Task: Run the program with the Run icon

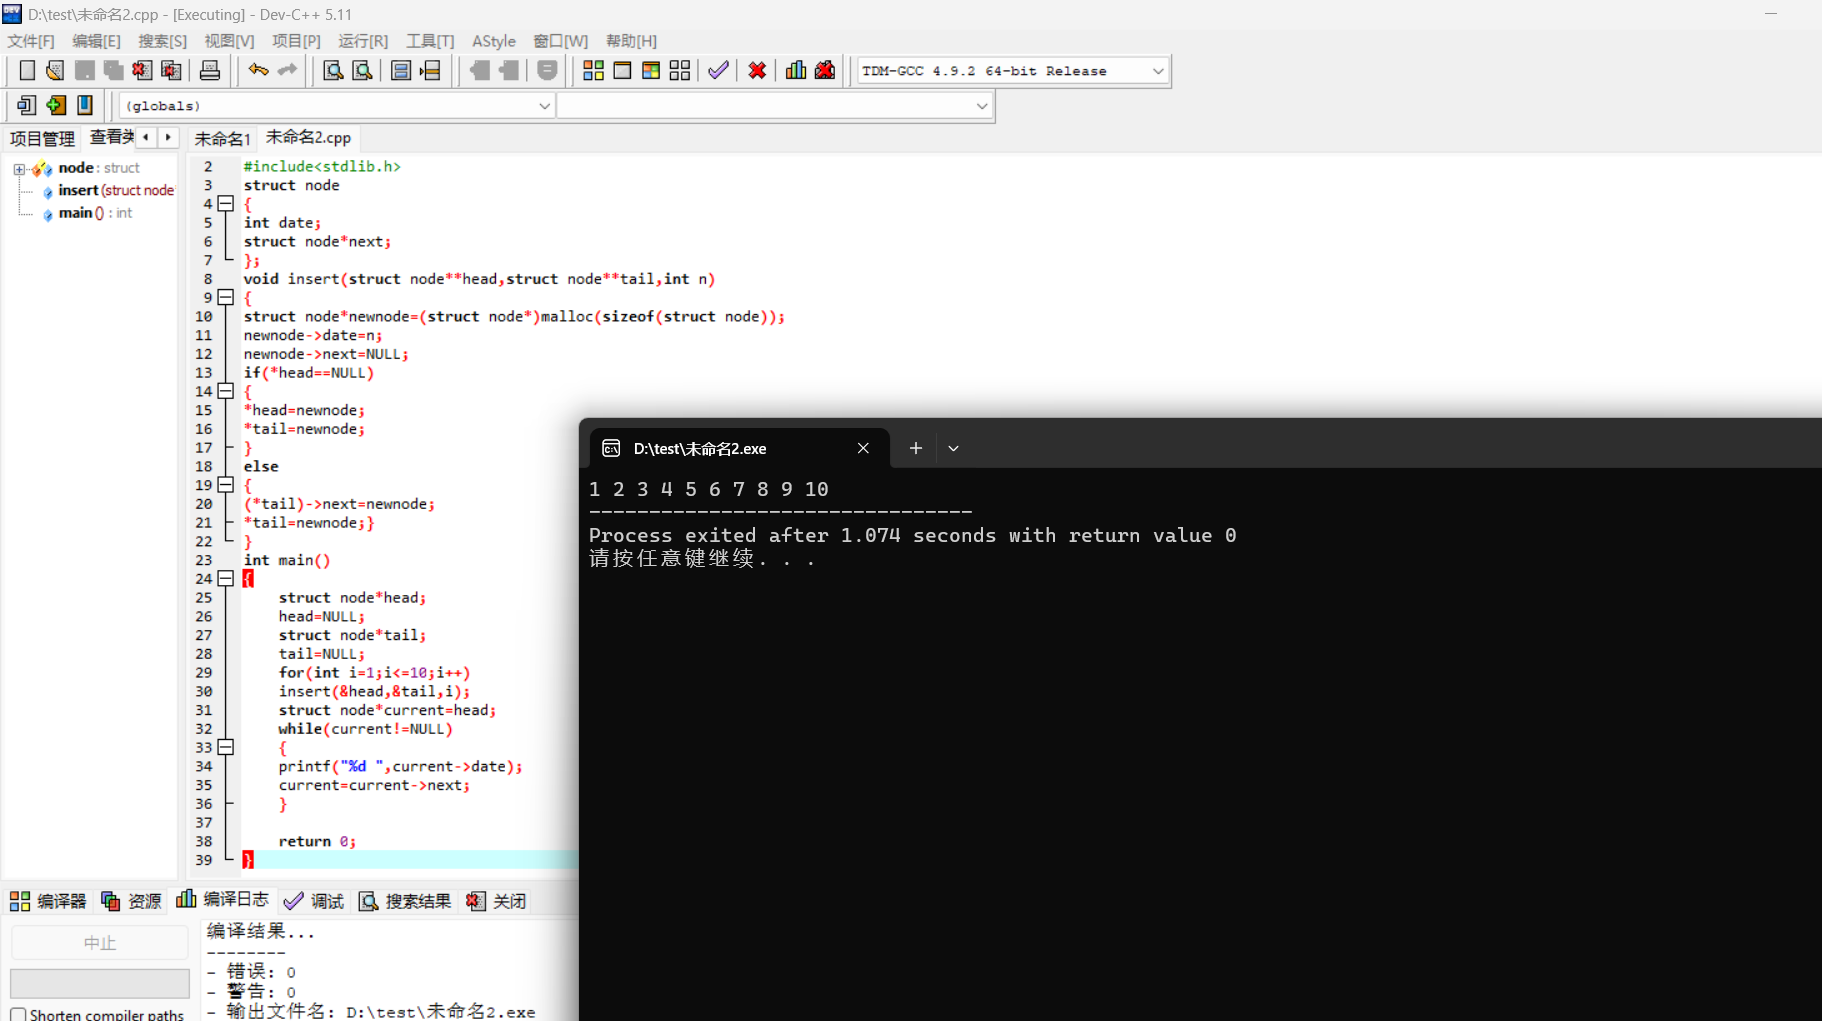Action: (622, 70)
